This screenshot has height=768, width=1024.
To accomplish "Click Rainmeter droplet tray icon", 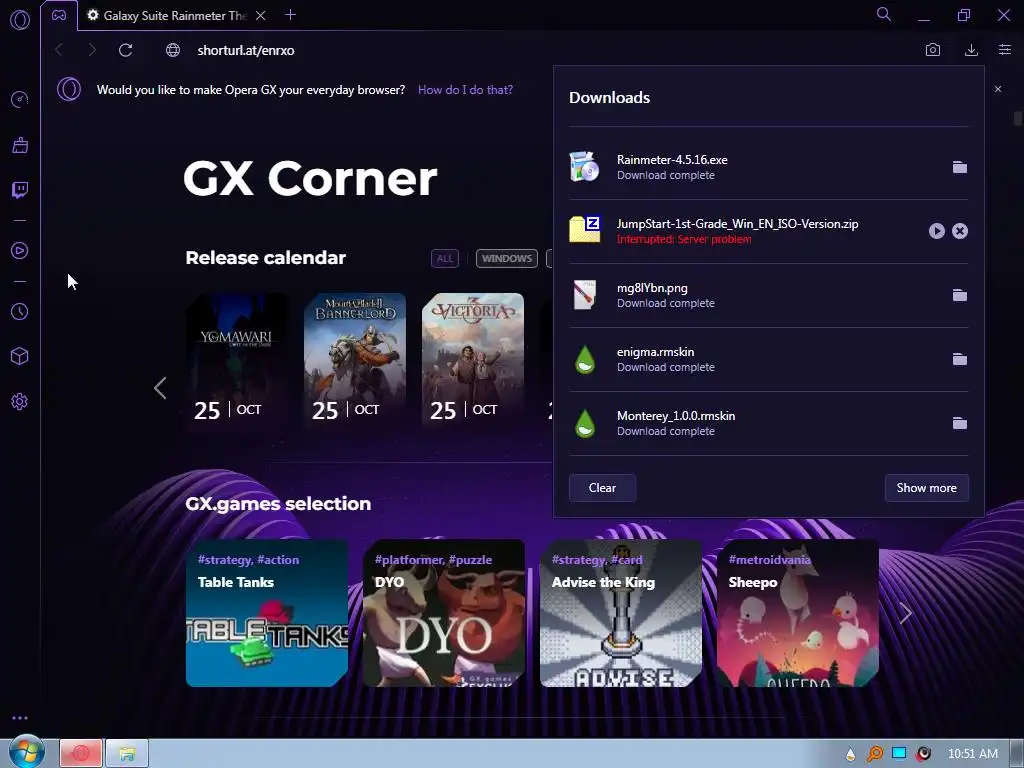I will [x=850, y=754].
